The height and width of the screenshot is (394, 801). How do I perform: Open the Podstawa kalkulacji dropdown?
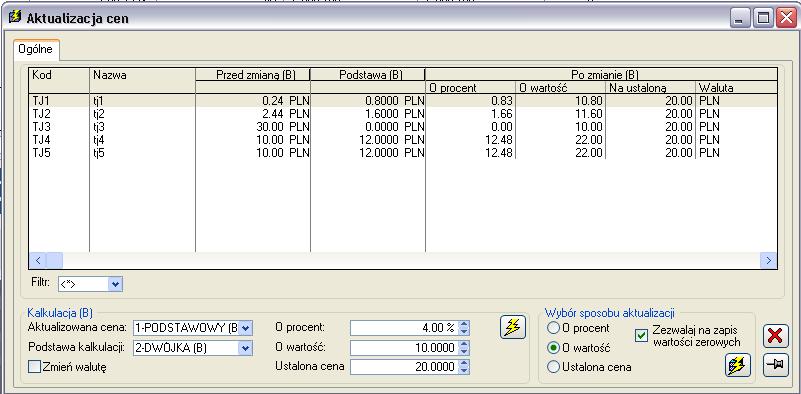pyautogui.click(x=246, y=348)
